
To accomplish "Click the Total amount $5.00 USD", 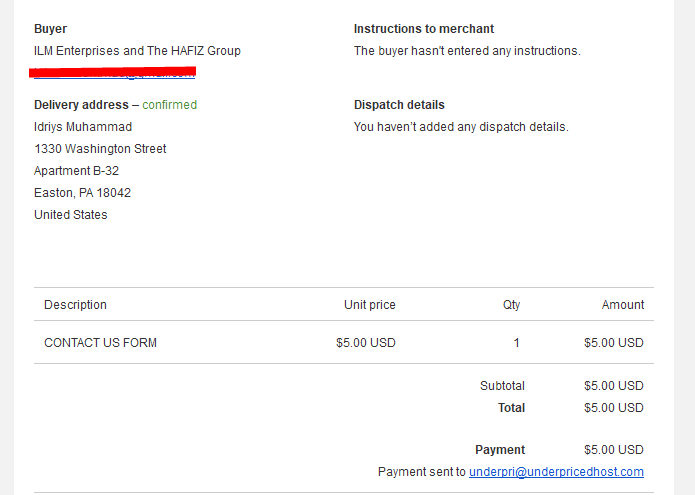I will 614,408.
